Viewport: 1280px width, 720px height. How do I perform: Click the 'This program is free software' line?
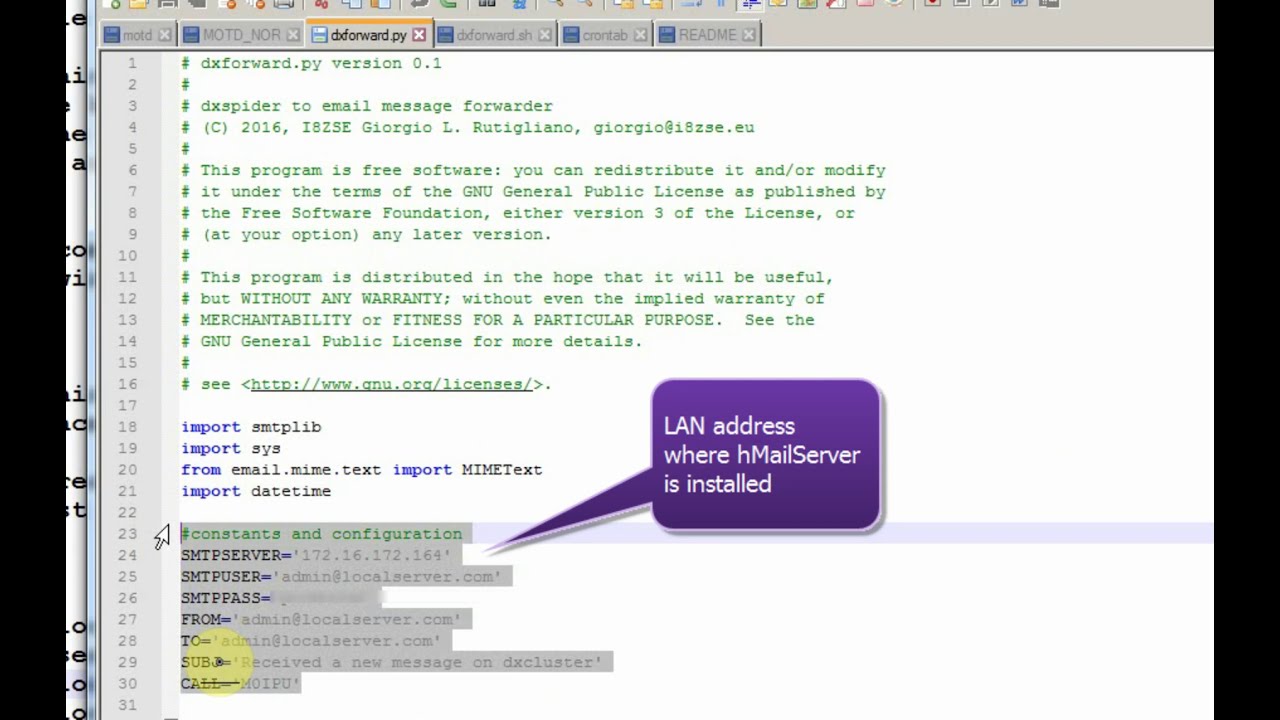point(533,170)
